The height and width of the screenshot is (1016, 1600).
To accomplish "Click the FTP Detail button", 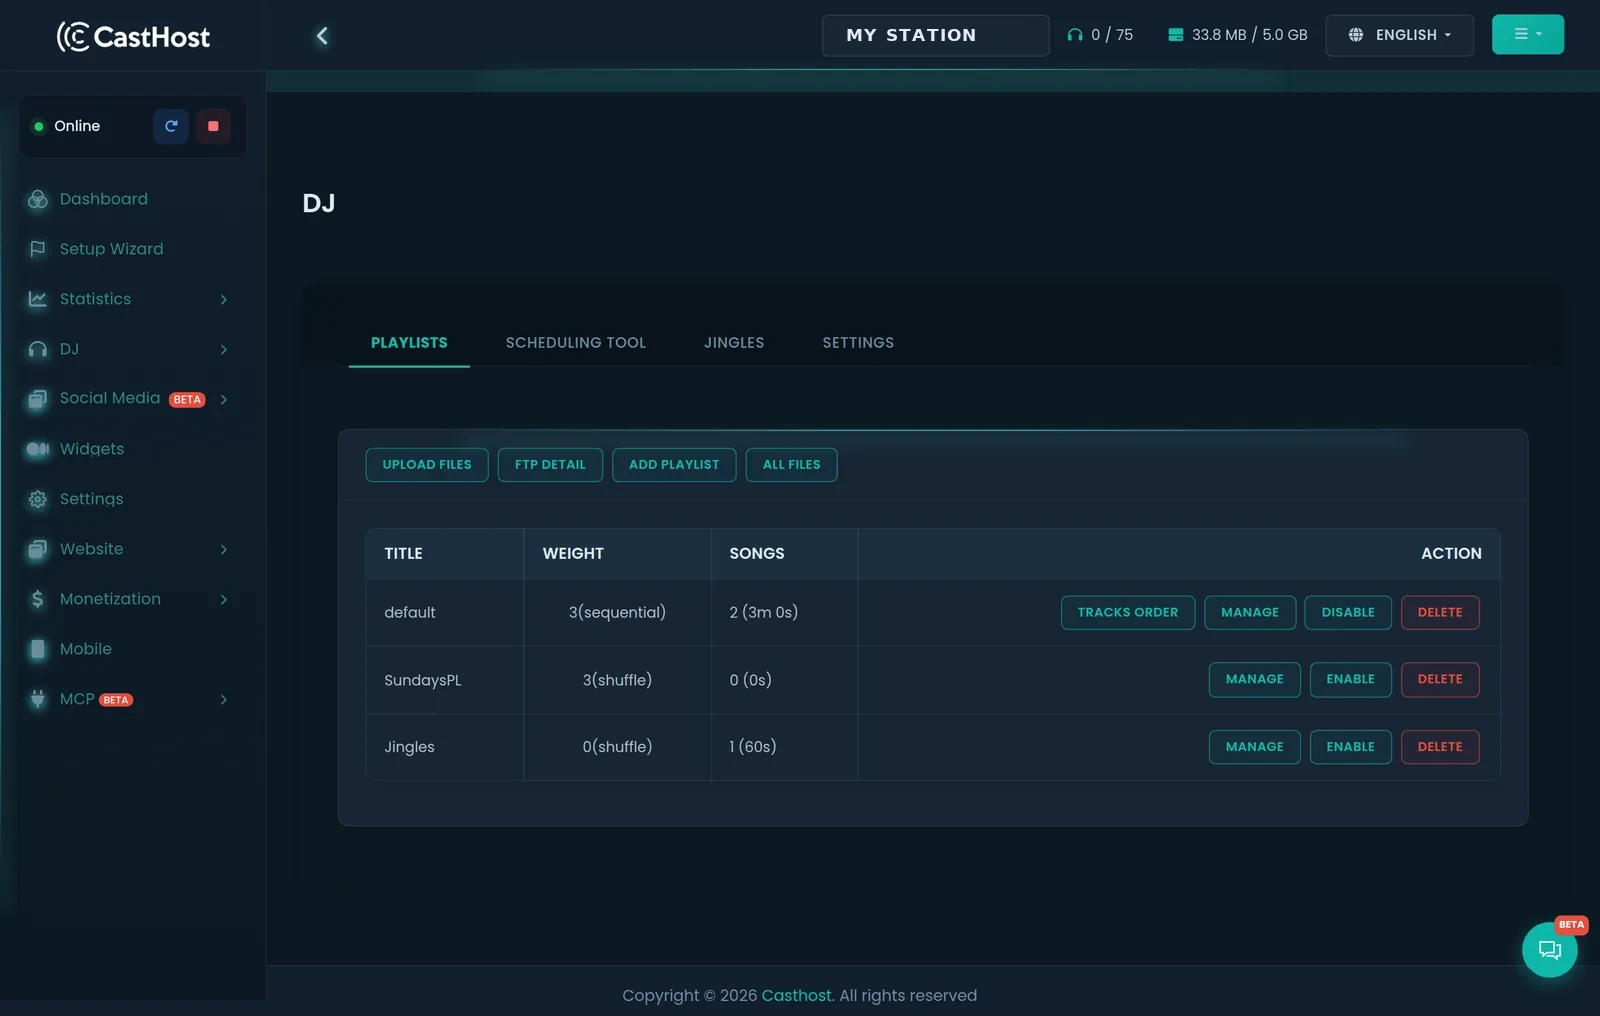I will (550, 465).
